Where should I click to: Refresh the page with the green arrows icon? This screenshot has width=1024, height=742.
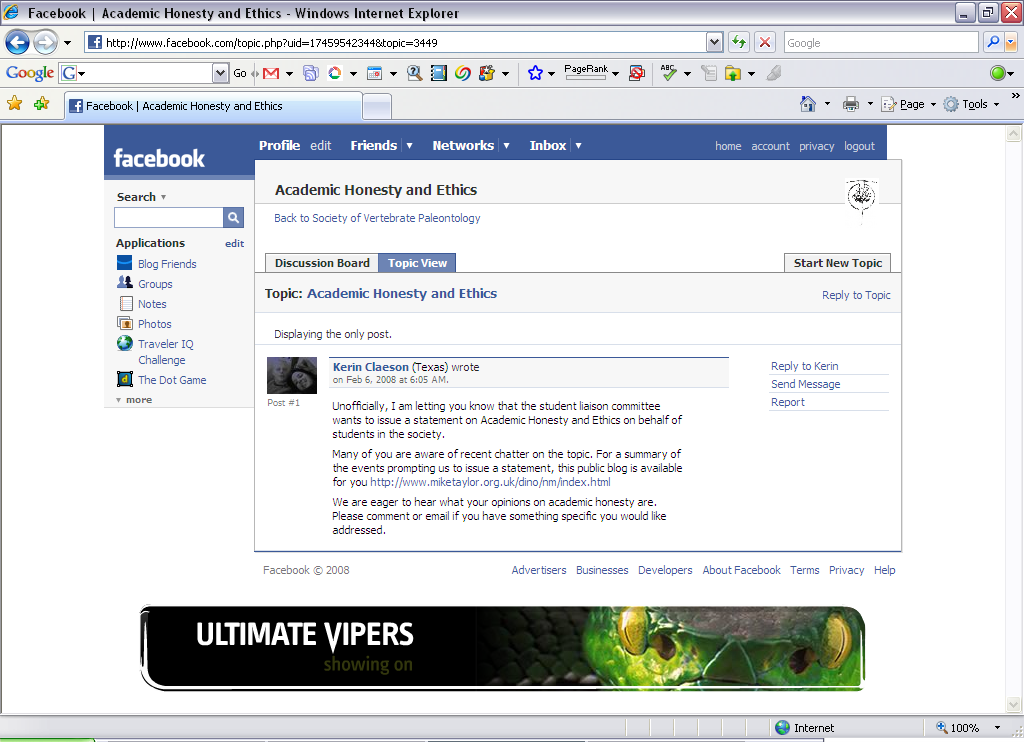(739, 42)
